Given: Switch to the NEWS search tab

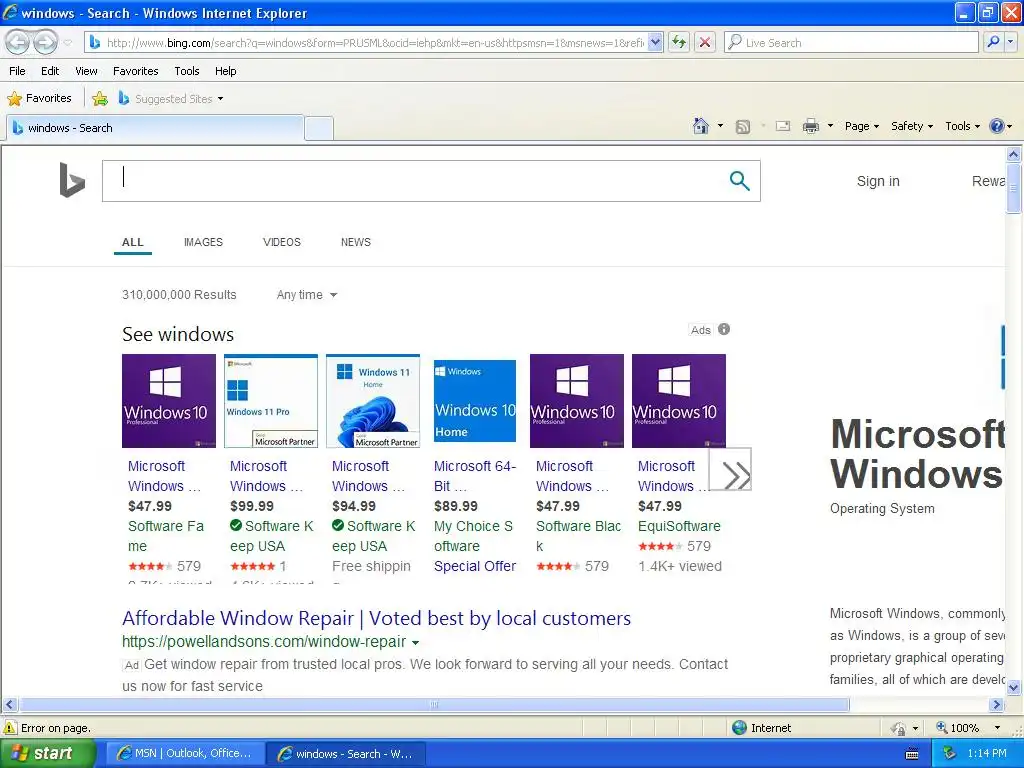Looking at the screenshot, I should pos(355,242).
